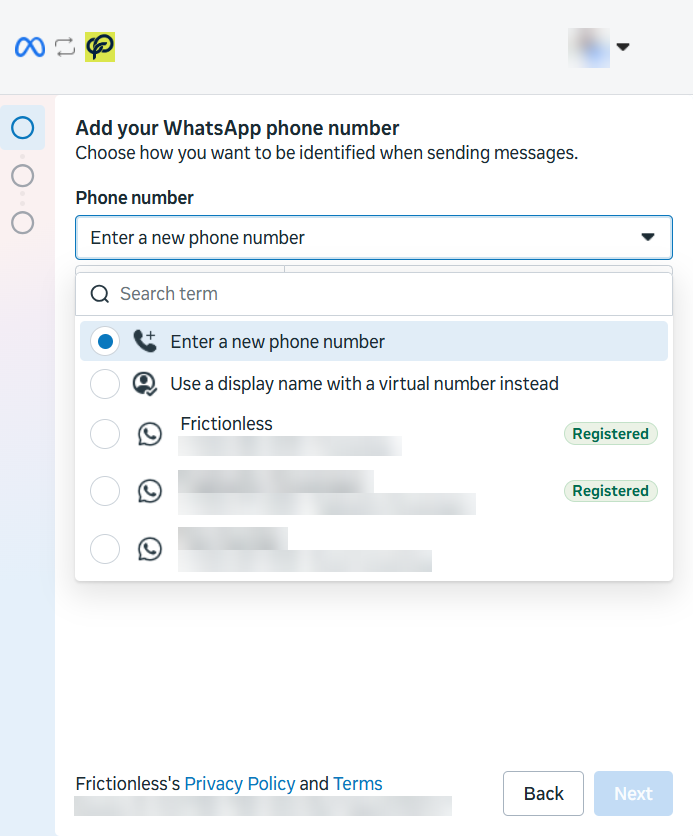This screenshot has width=693, height=836.
Task: Select the second step circle in sidebar
Action: [x=22, y=175]
